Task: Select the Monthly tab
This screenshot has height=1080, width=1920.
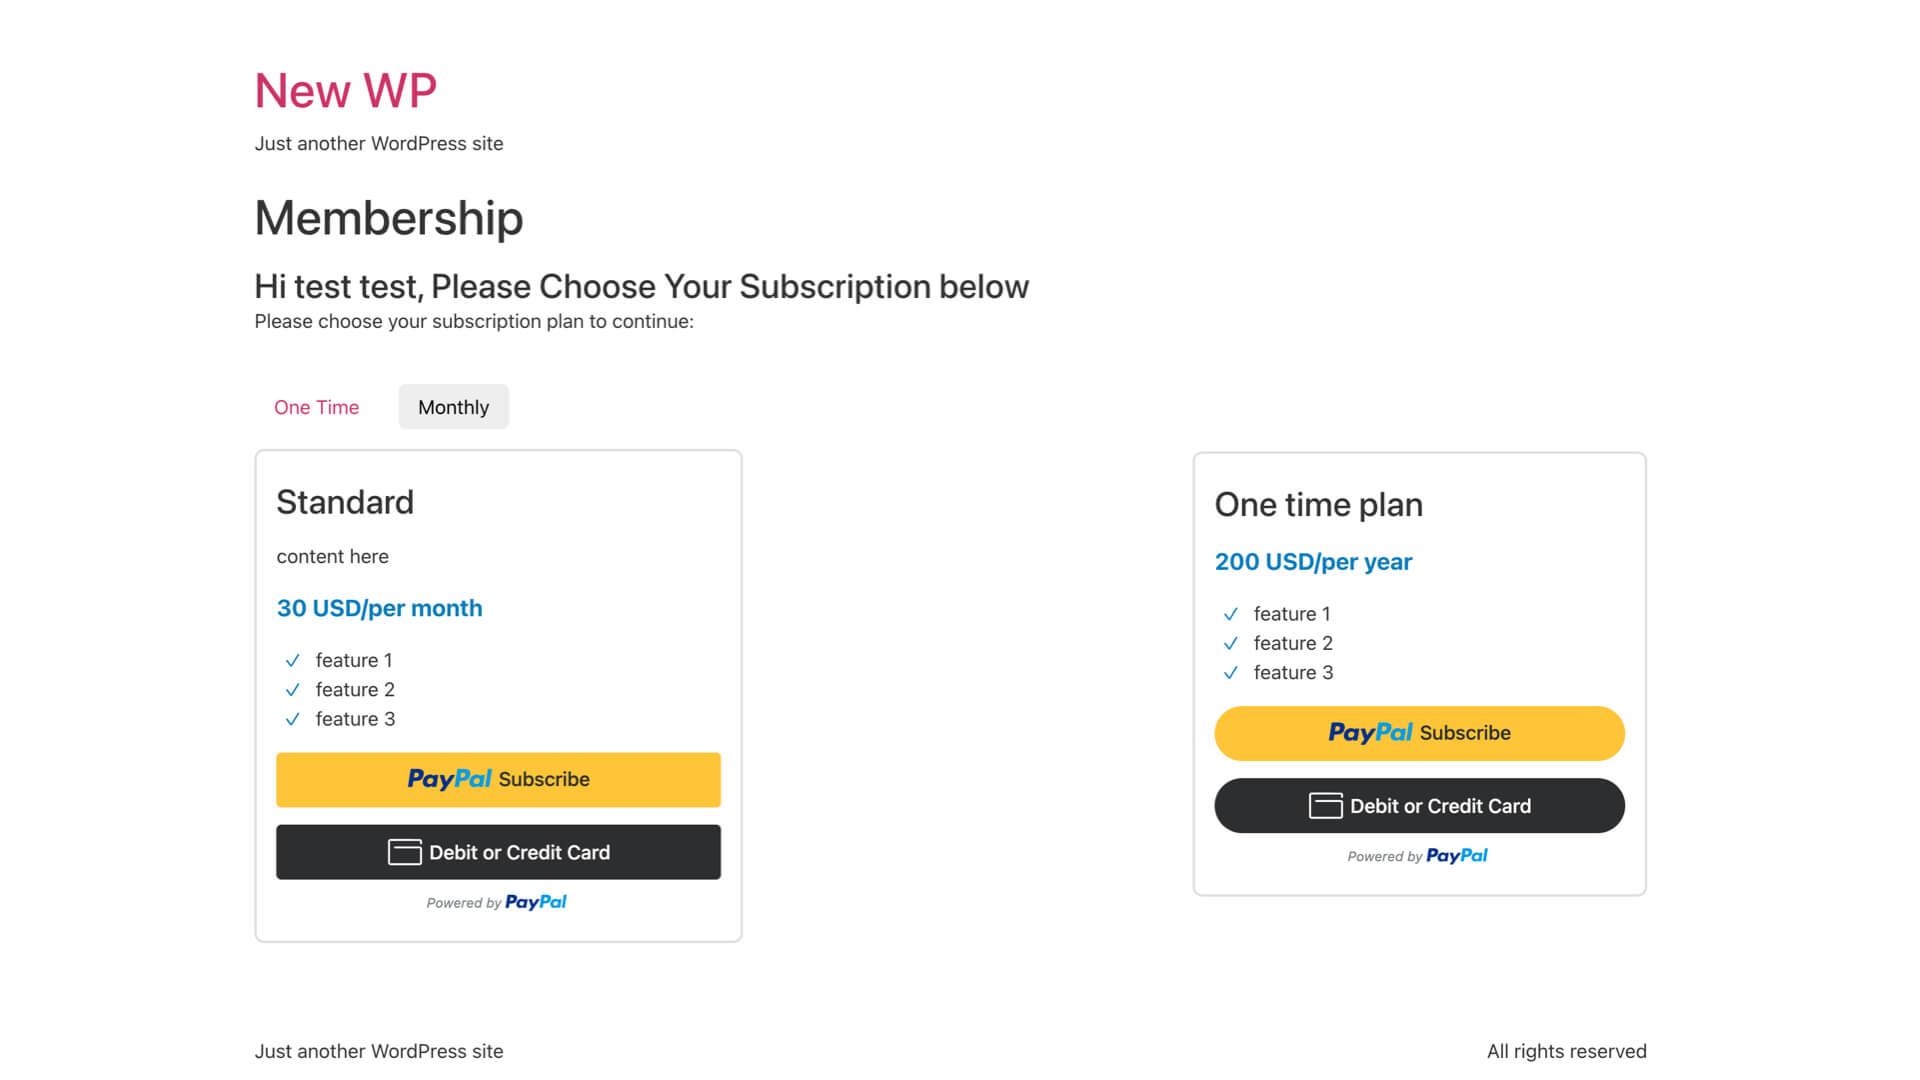Action: 453,407
